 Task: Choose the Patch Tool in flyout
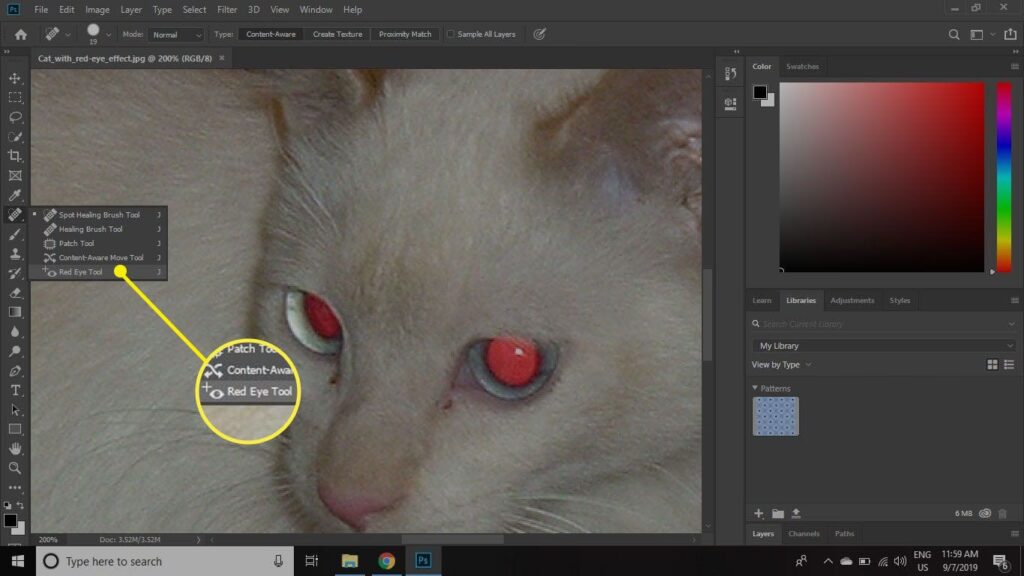(x=76, y=243)
